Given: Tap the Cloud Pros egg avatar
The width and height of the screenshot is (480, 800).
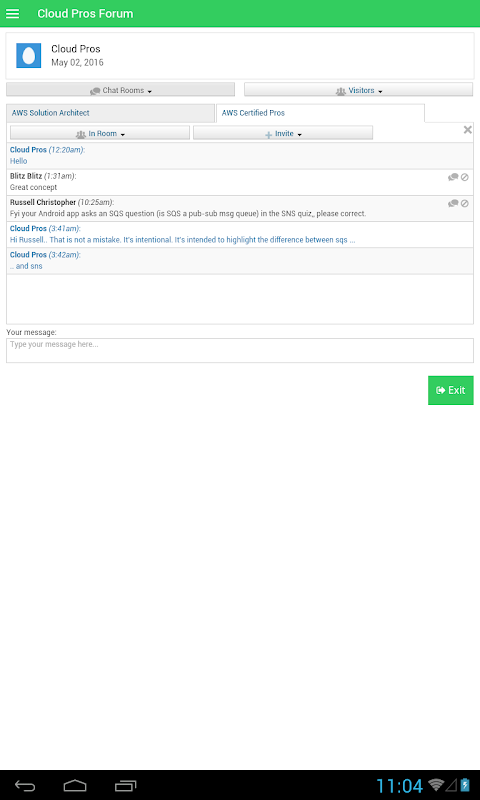Looking at the screenshot, I should click(x=29, y=56).
